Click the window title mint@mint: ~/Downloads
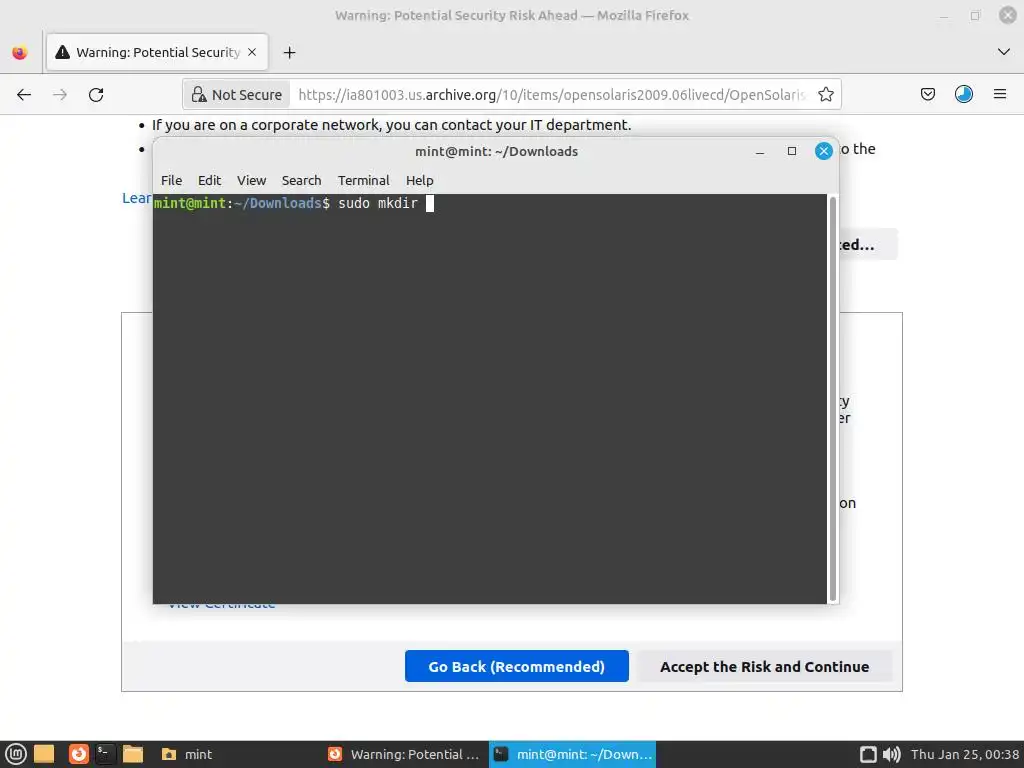Viewport: 1024px width, 768px height. (496, 152)
